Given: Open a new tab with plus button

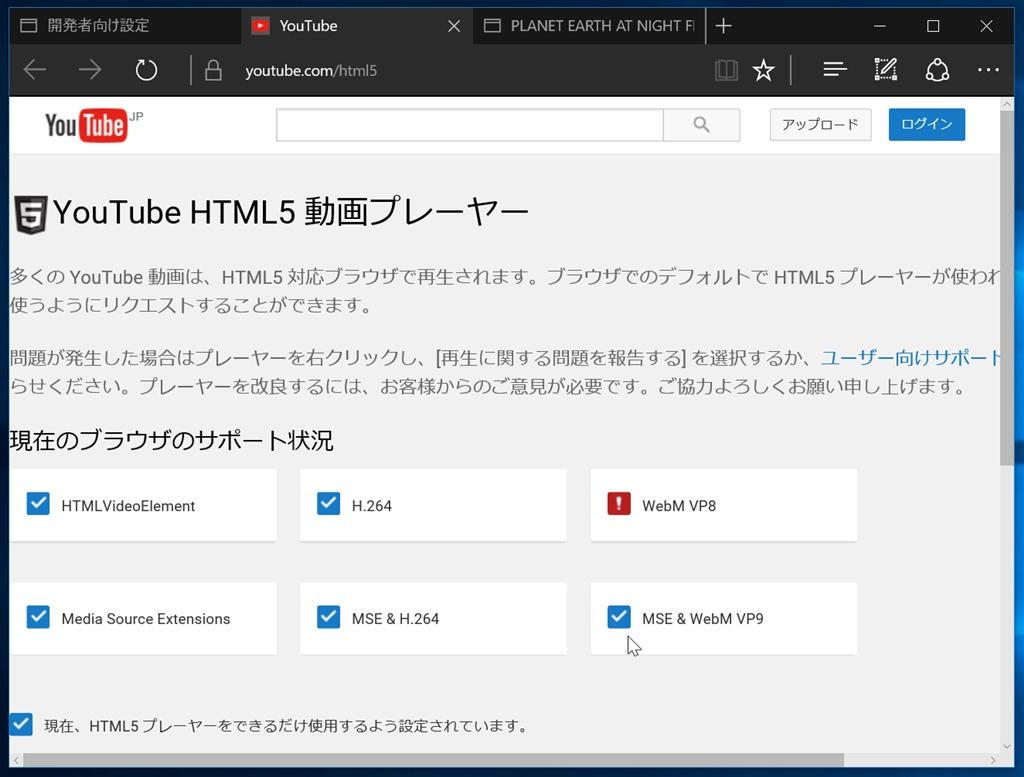Looking at the screenshot, I should 724,25.
